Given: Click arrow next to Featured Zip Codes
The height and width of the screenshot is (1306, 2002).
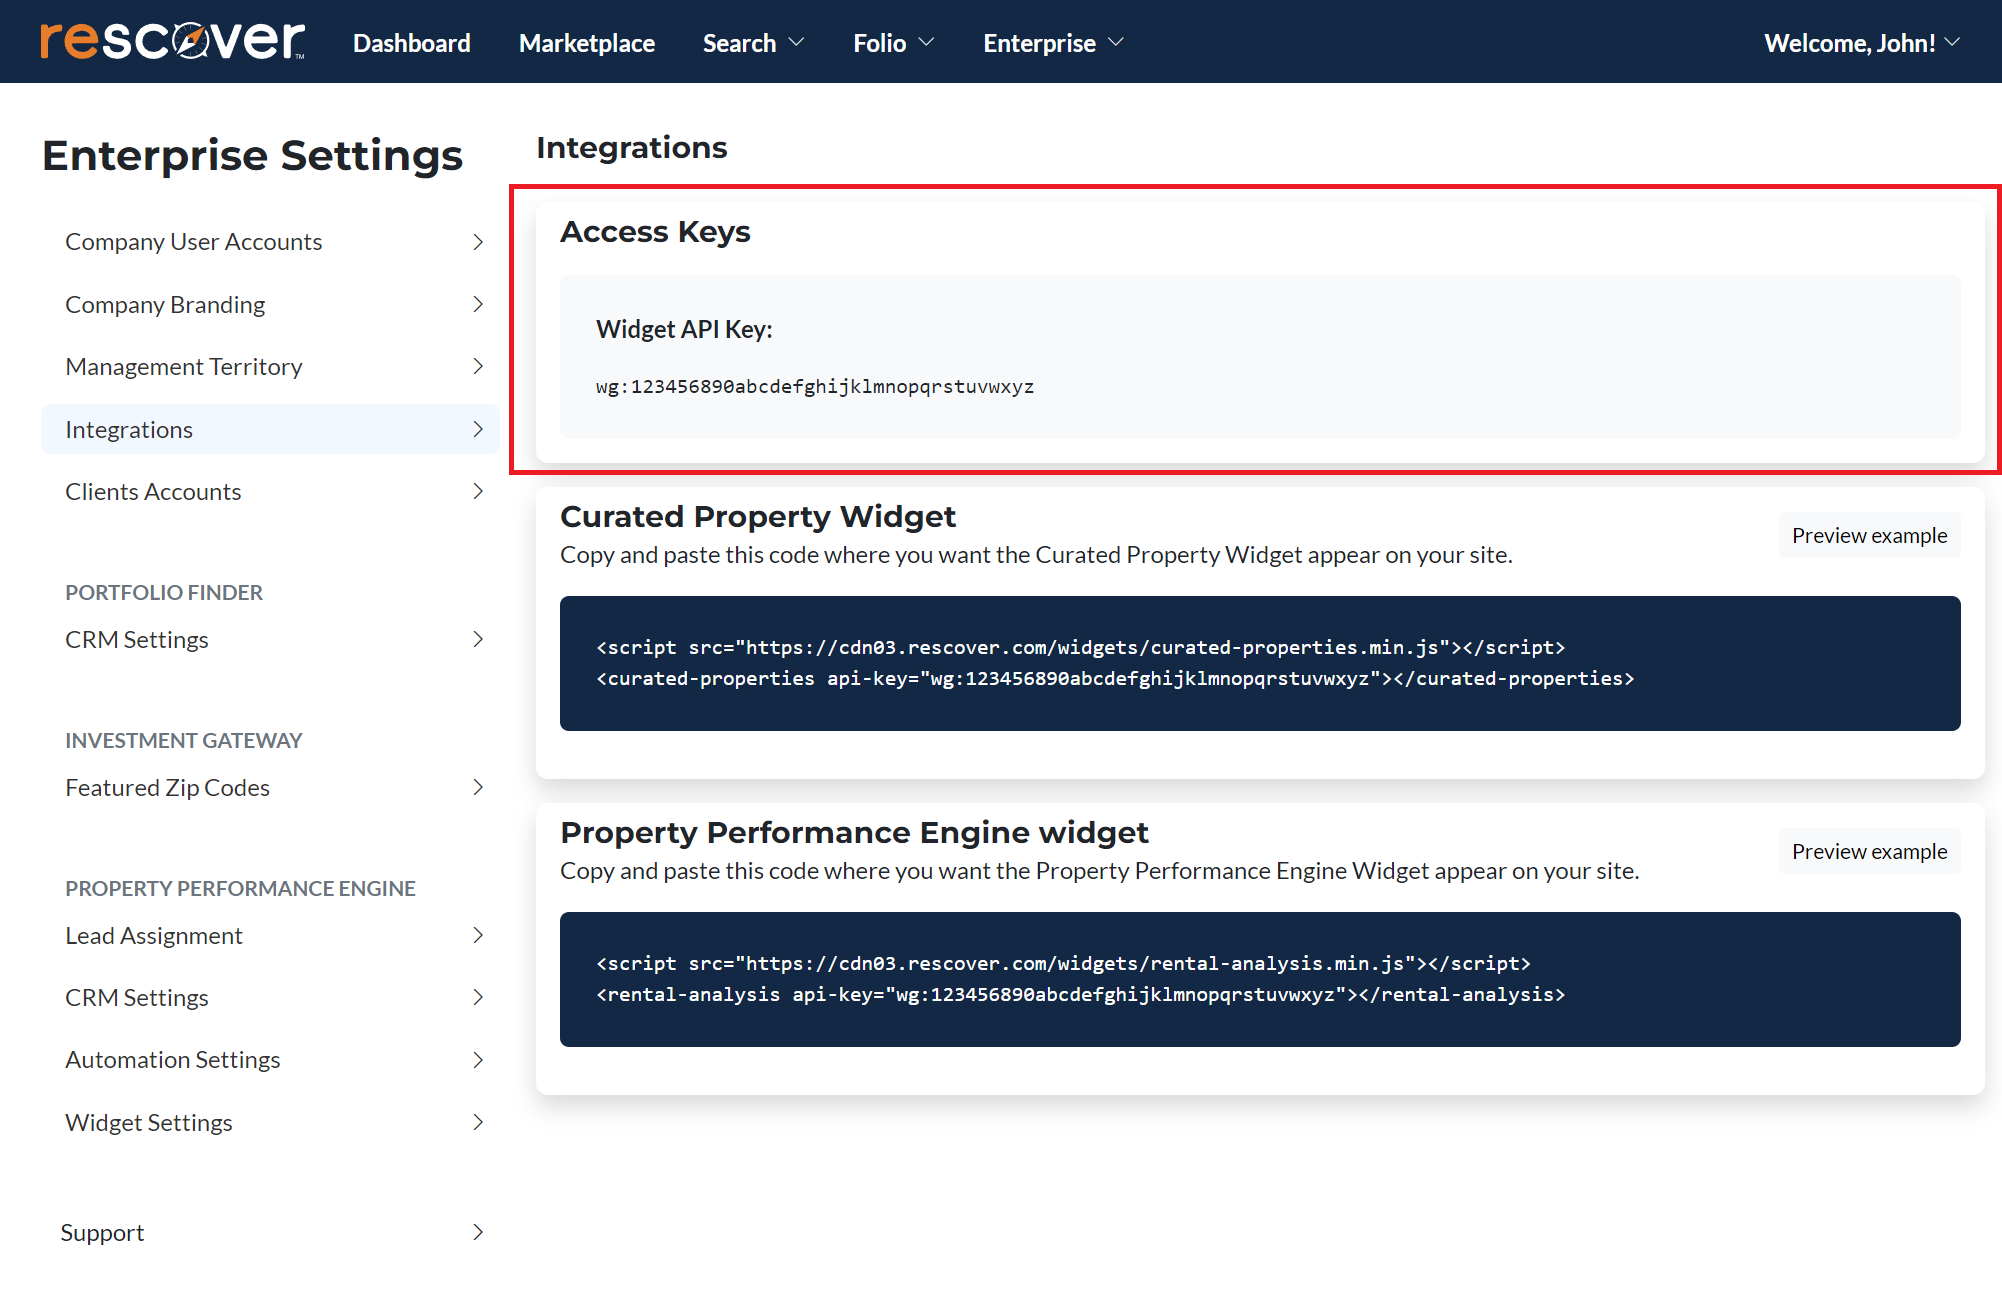Looking at the screenshot, I should coord(478,787).
